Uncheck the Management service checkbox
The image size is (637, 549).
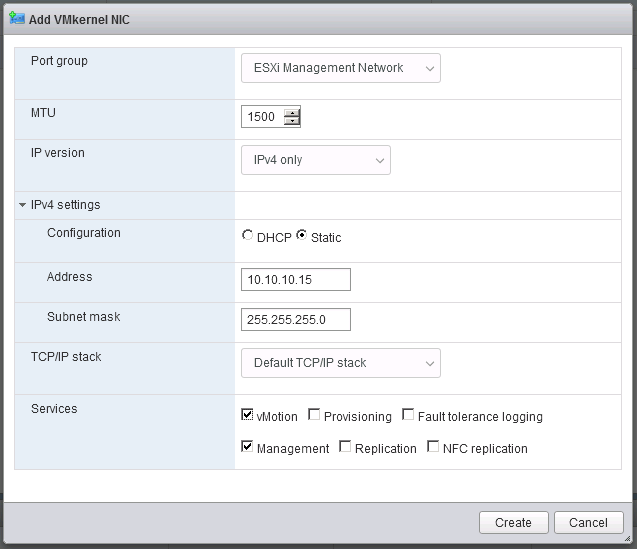coord(247,446)
